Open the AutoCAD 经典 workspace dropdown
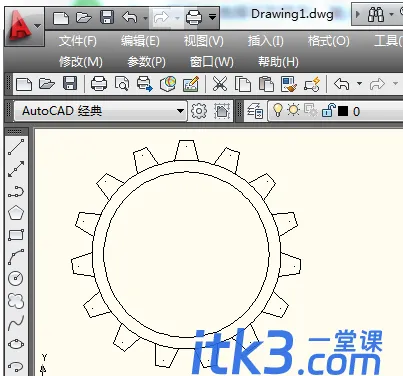The image size is (403, 376). 100,111
